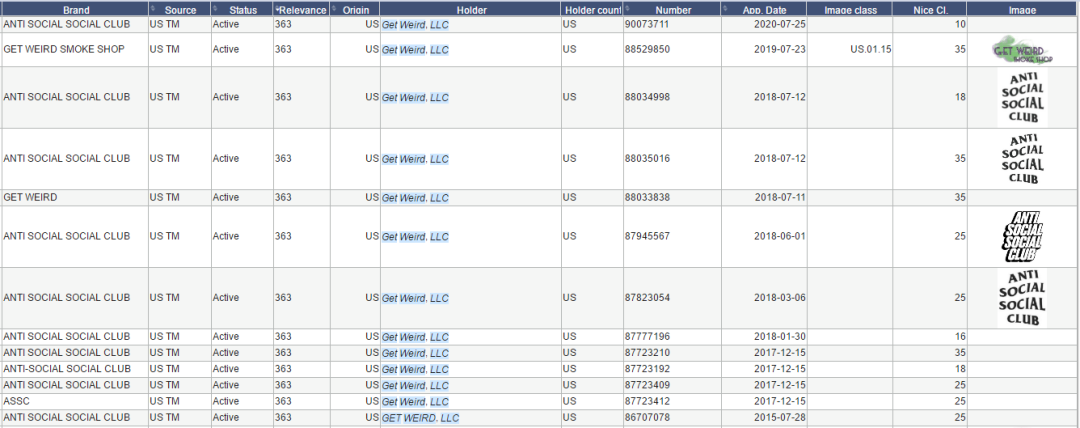Click the Image class column header
The width and height of the screenshot is (1080, 428).
(850, 9)
